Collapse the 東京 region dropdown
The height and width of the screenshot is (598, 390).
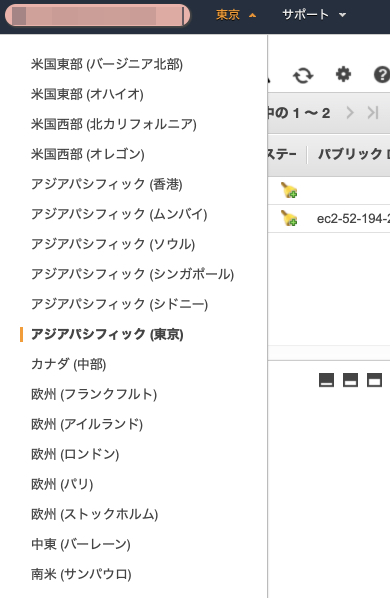click(236, 15)
